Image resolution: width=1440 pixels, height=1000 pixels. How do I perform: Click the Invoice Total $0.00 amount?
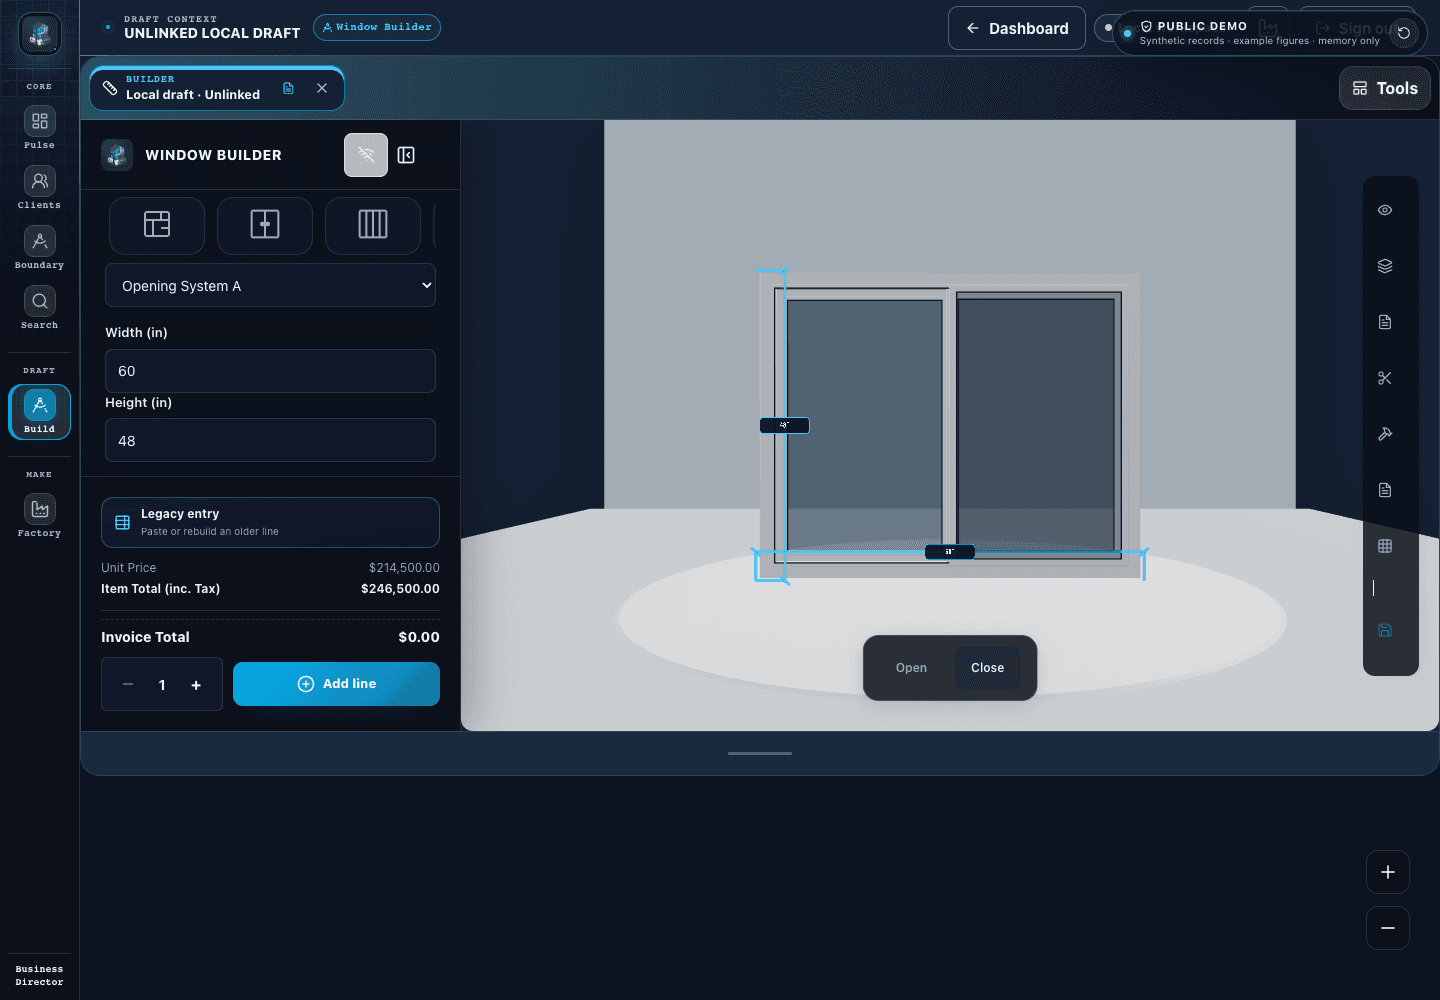419,637
